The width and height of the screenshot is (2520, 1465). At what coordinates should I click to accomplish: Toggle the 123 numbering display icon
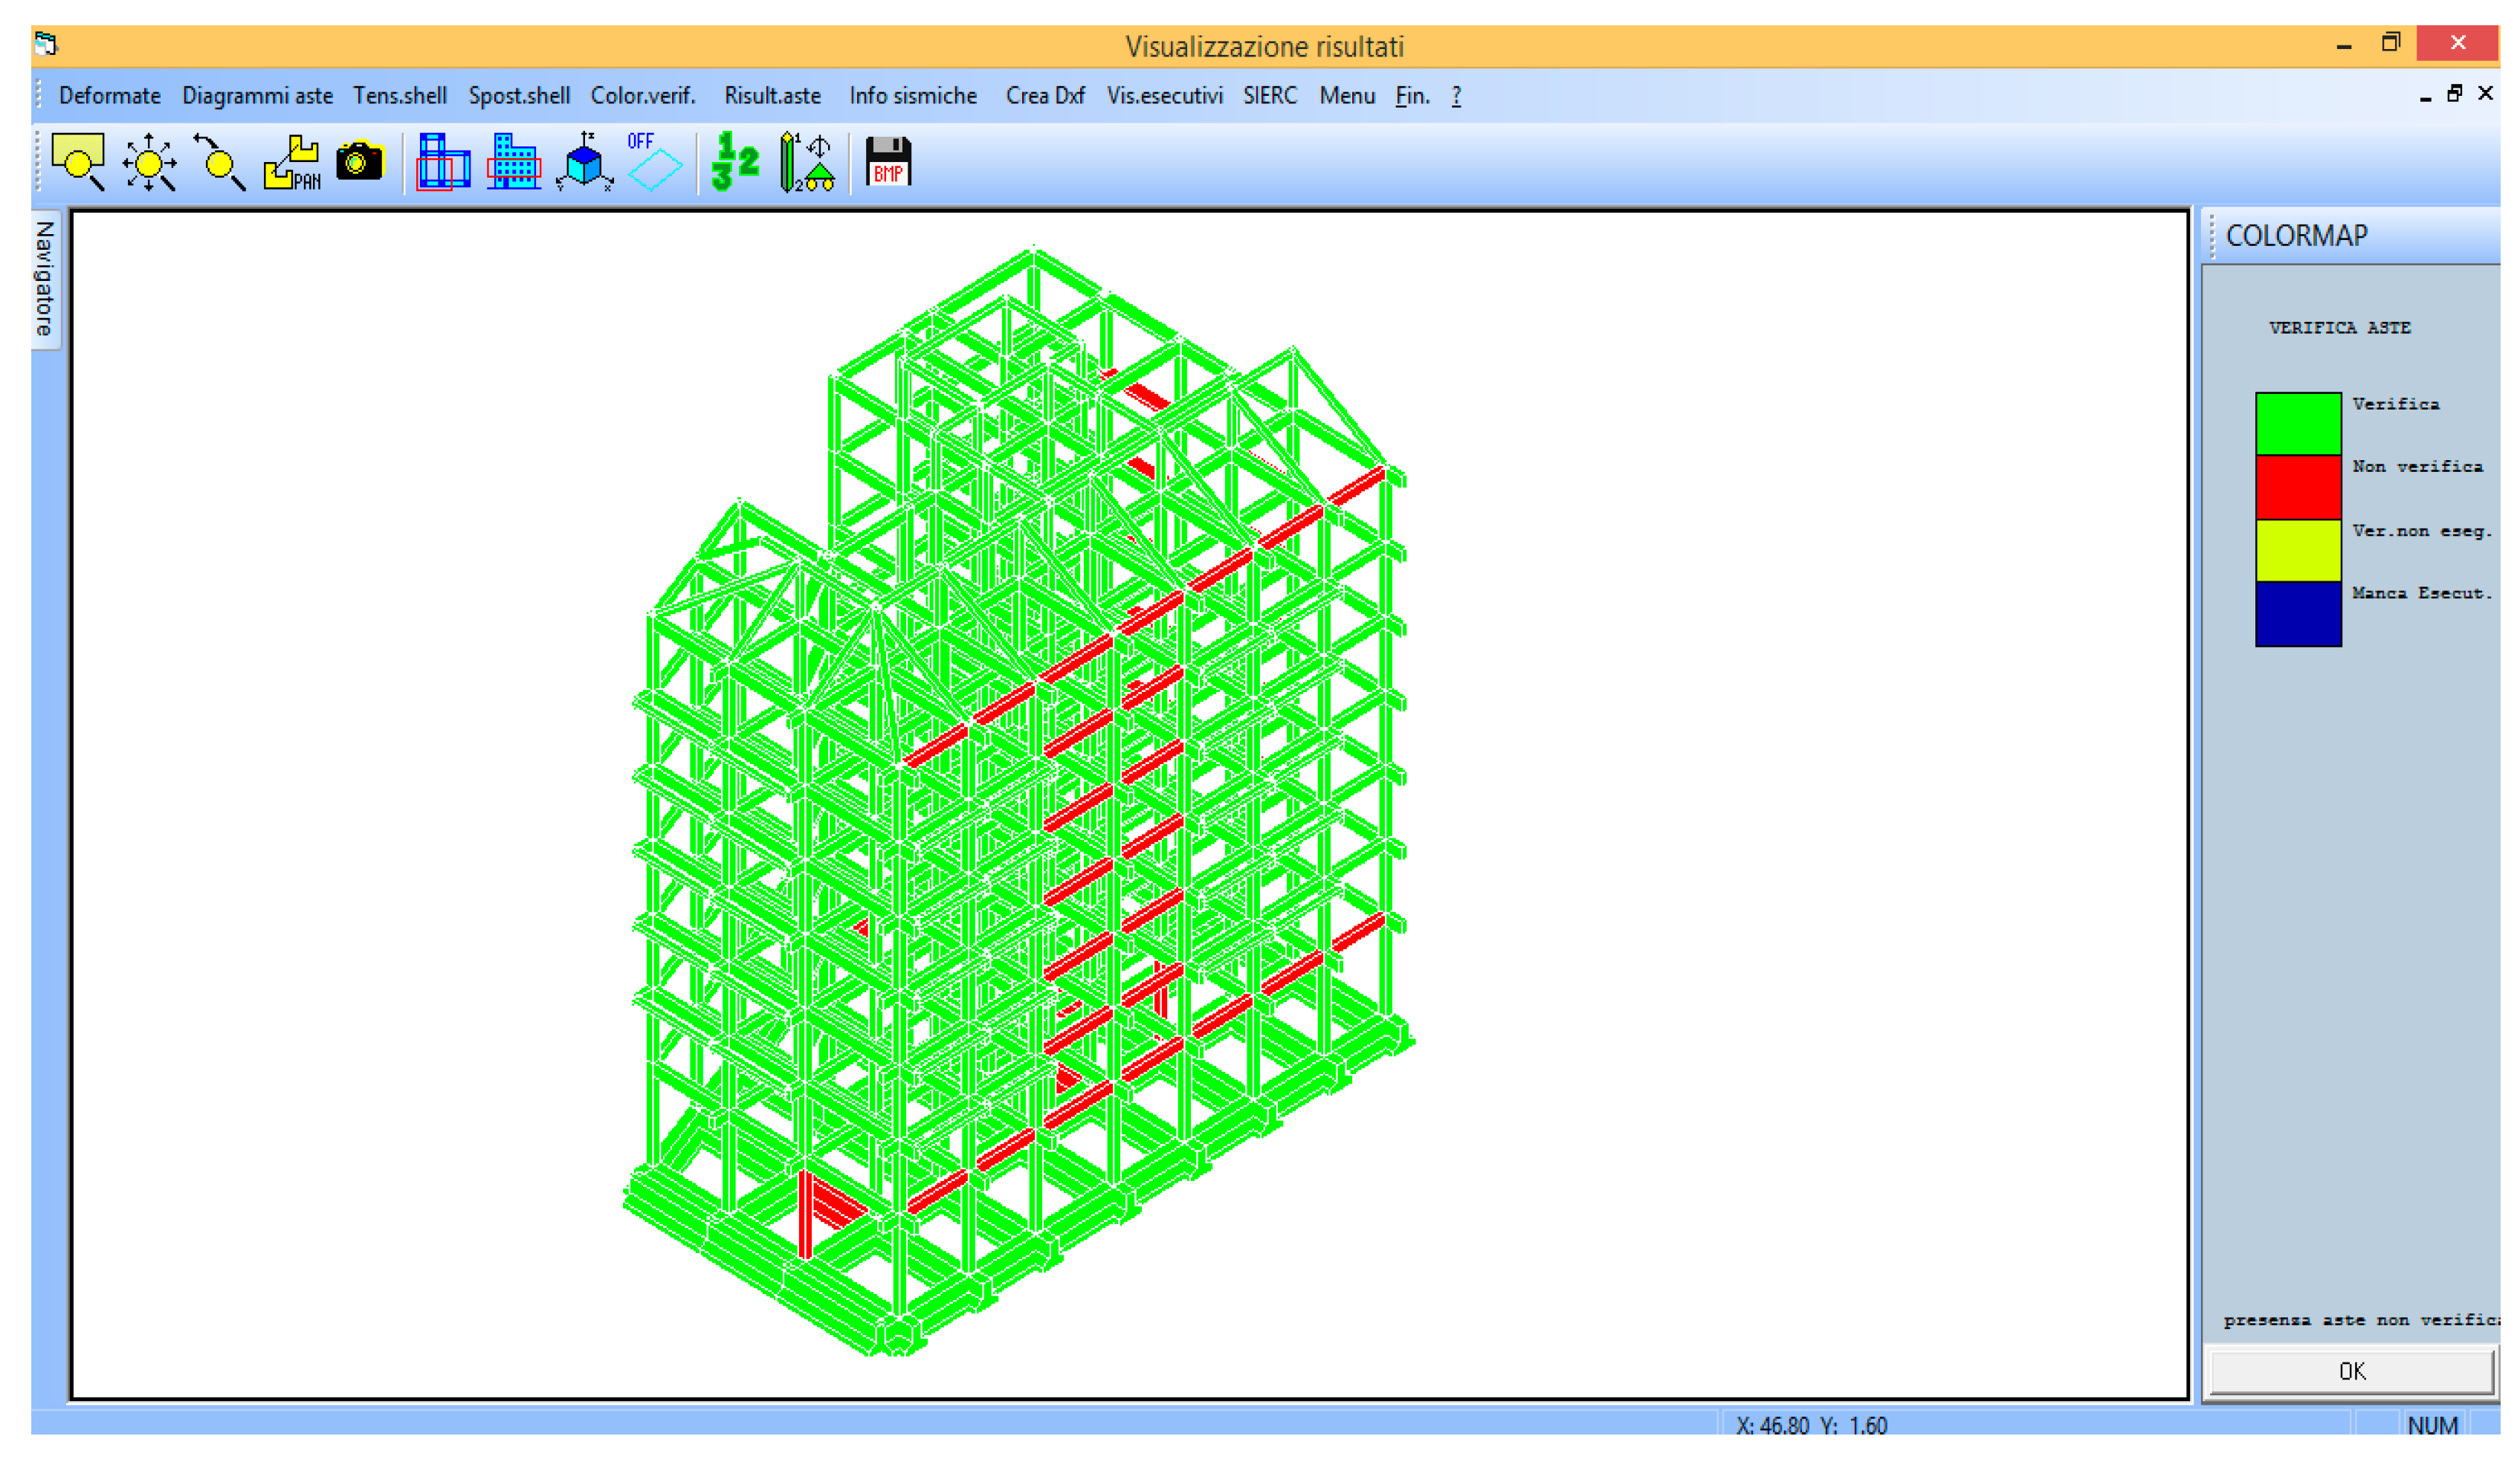pos(735,162)
